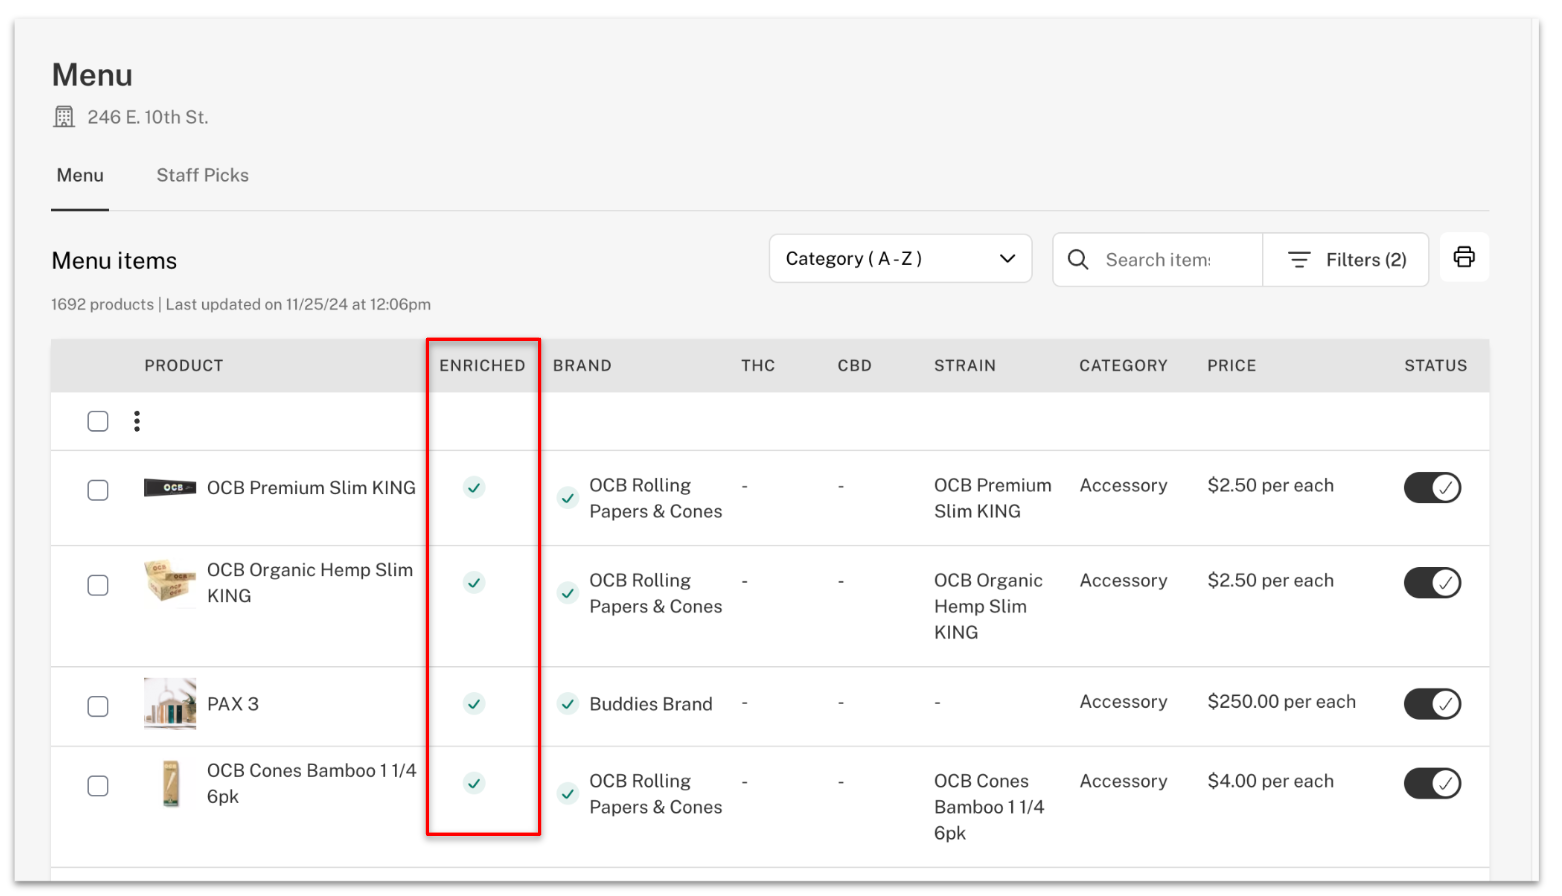Open PAX 3 product thumbnail
Image resolution: width=1562 pixels, height=896 pixels.
coord(170,704)
